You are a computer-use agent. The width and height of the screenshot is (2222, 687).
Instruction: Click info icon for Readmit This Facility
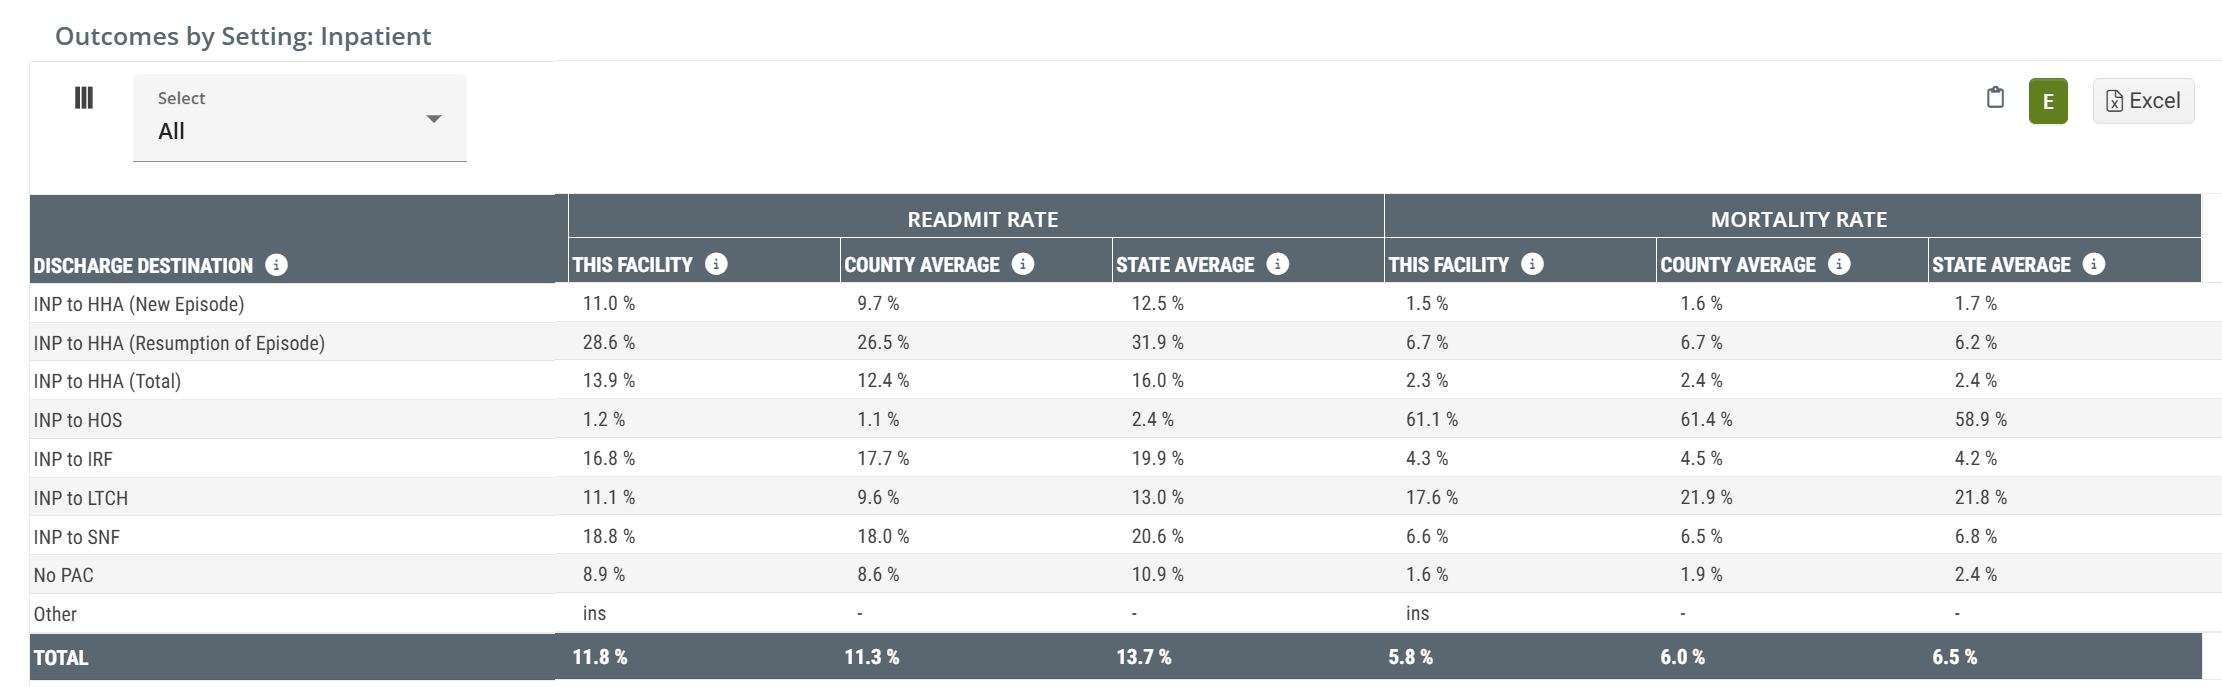click(x=716, y=264)
